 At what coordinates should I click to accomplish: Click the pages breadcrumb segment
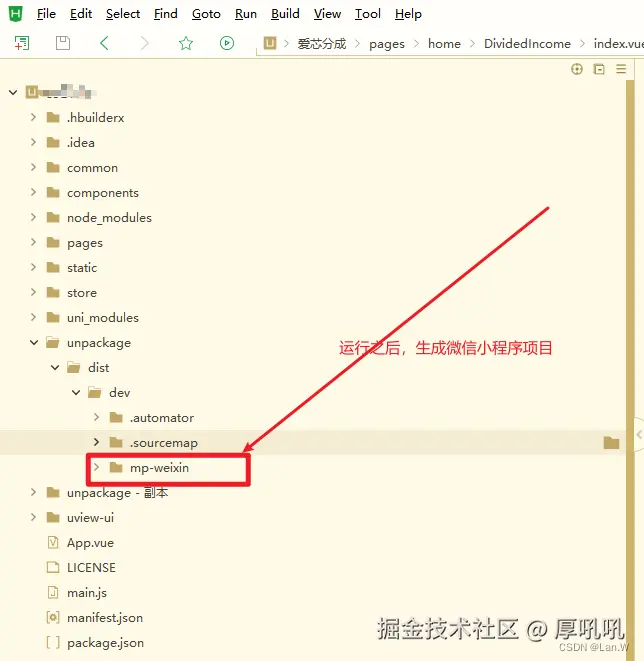click(x=386, y=43)
